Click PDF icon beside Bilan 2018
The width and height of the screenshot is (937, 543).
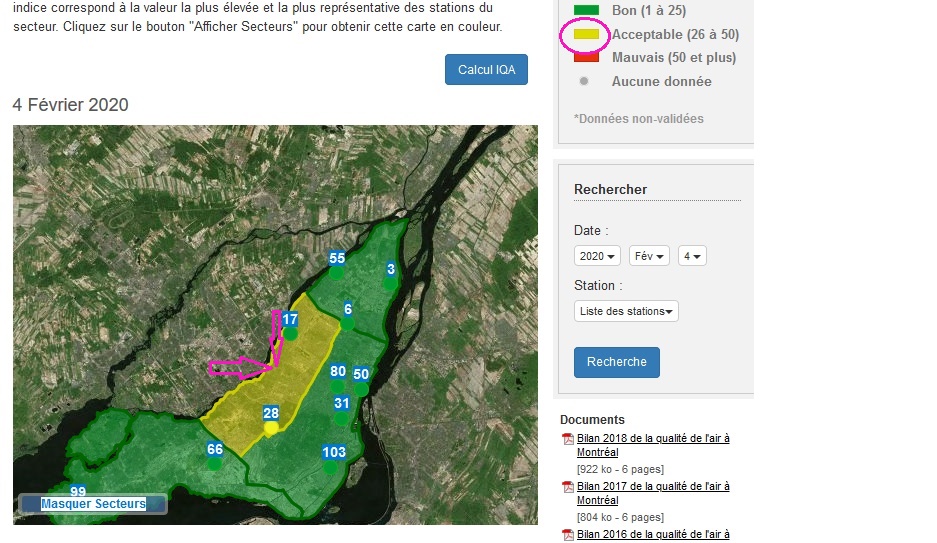pos(567,439)
